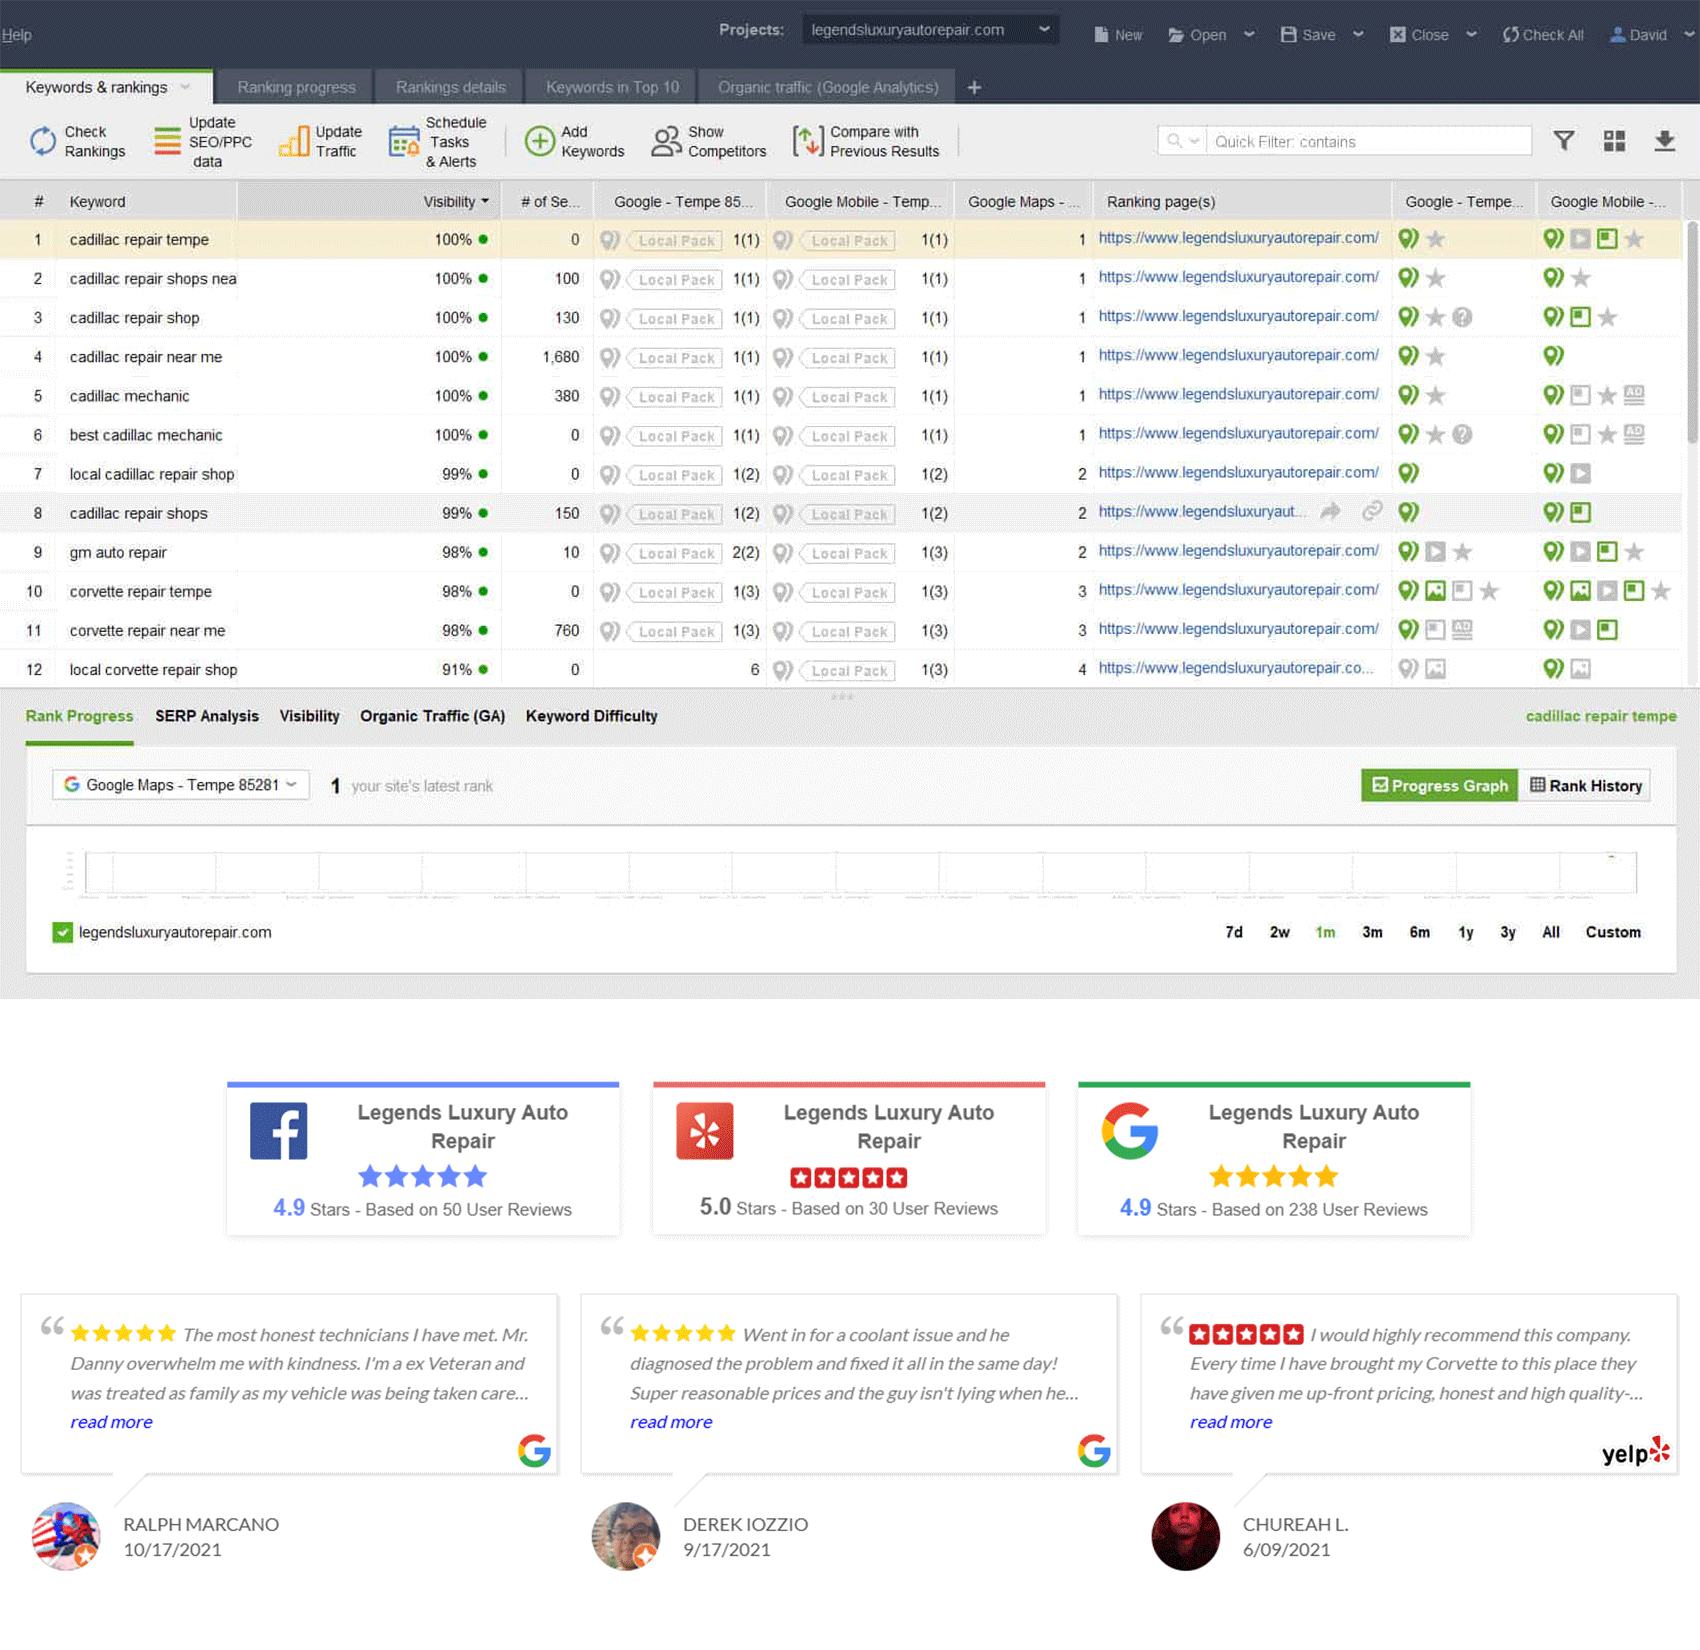Select the 7d time range
Image resolution: width=1700 pixels, height=1650 pixels.
click(x=1234, y=932)
